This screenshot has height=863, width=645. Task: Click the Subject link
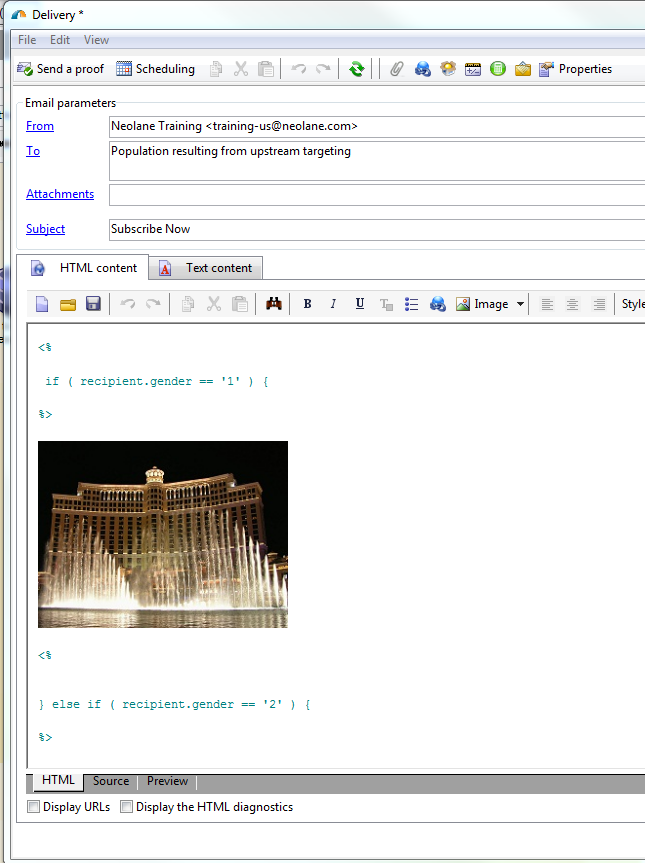pyautogui.click(x=46, y=229)
